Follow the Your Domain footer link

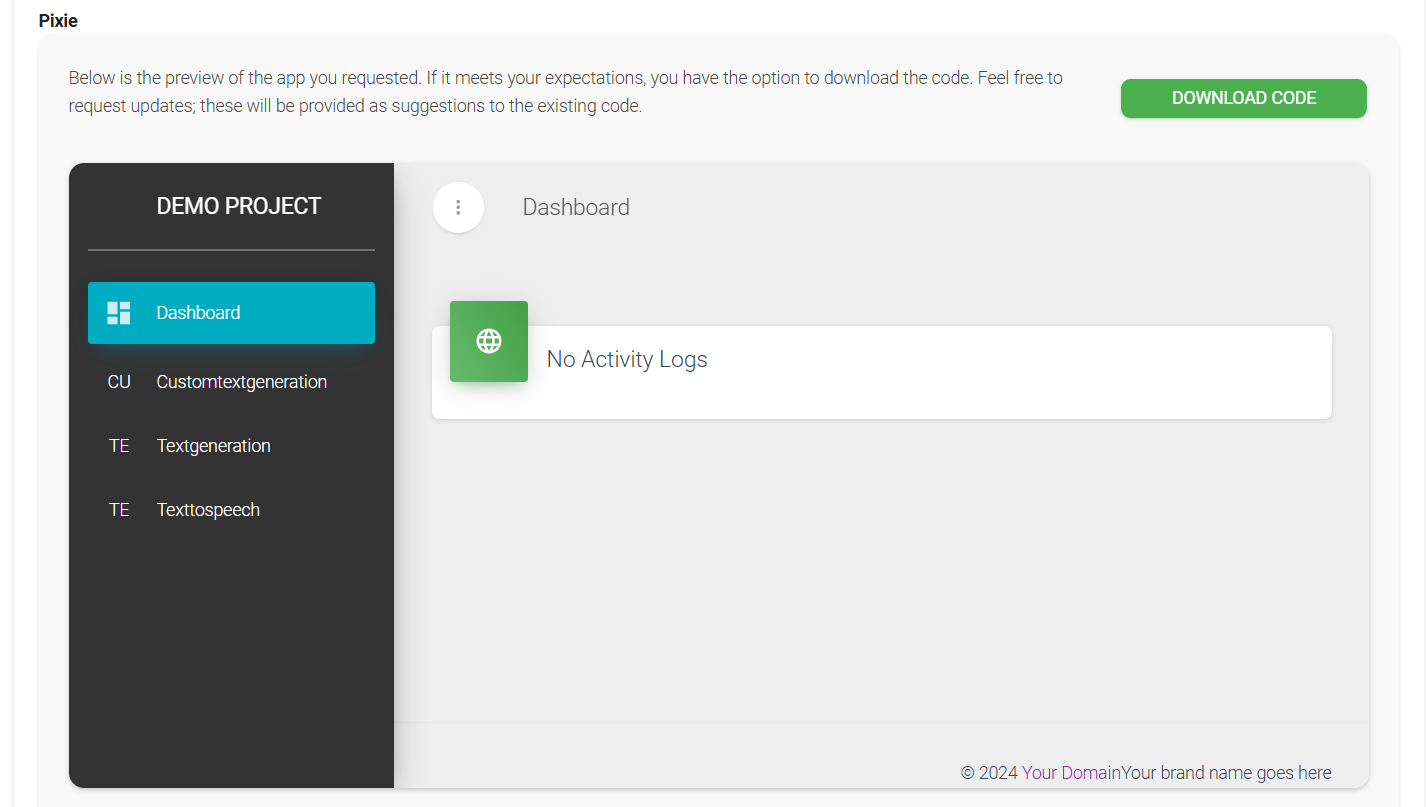(1071, 772)
